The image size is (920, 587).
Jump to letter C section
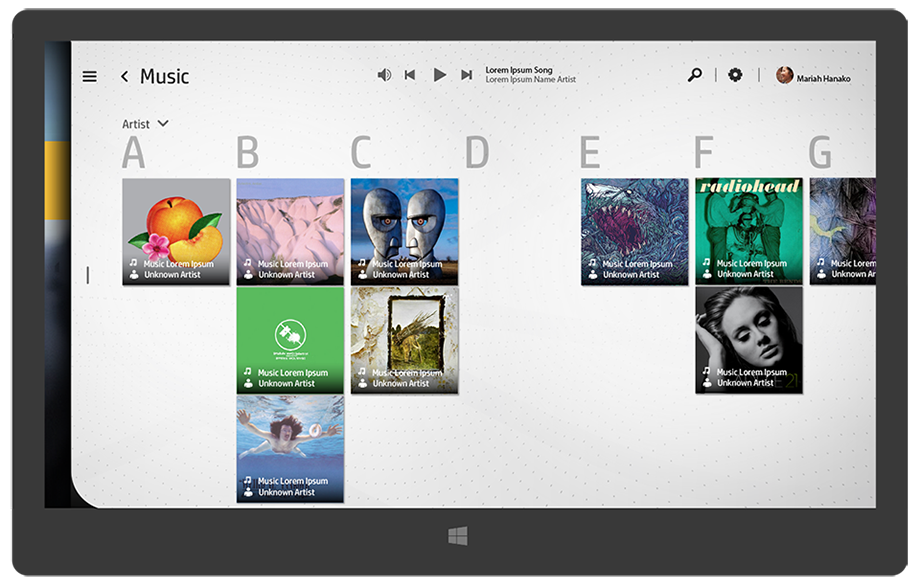pos(361,152)
